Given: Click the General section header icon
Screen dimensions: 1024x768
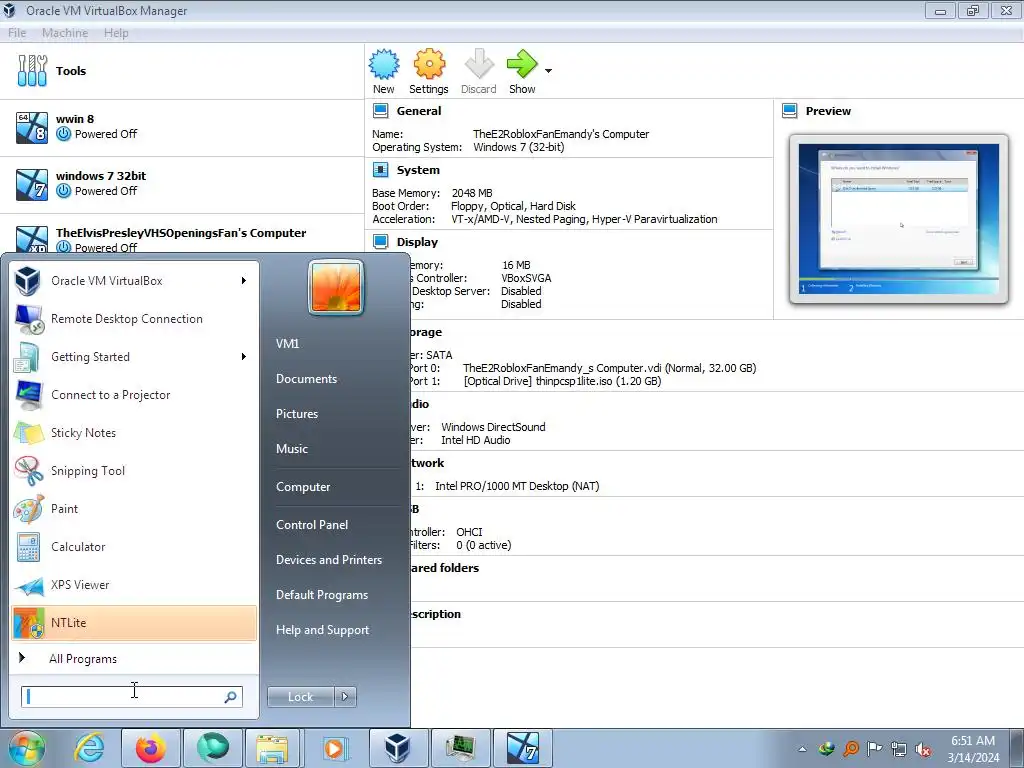Looking at the screenshot, I should 380,111.
